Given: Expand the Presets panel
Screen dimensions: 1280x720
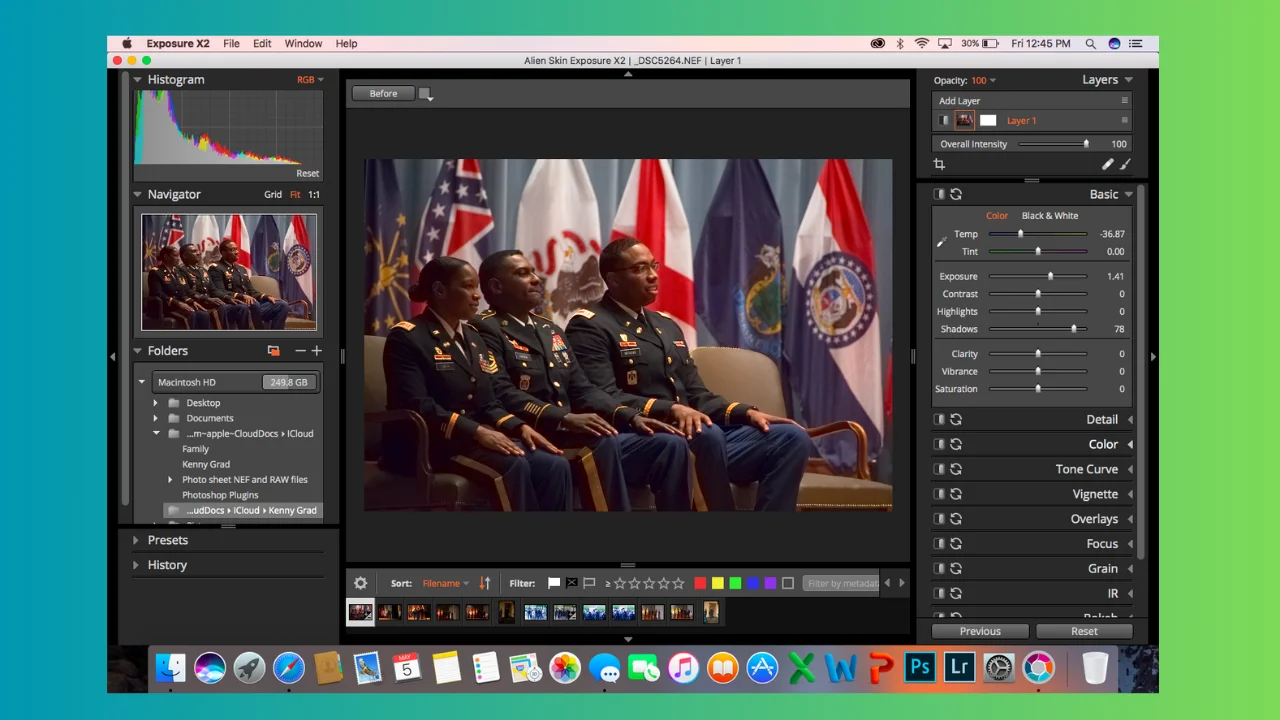Looking at the screenshot, I should coord(137,540).
